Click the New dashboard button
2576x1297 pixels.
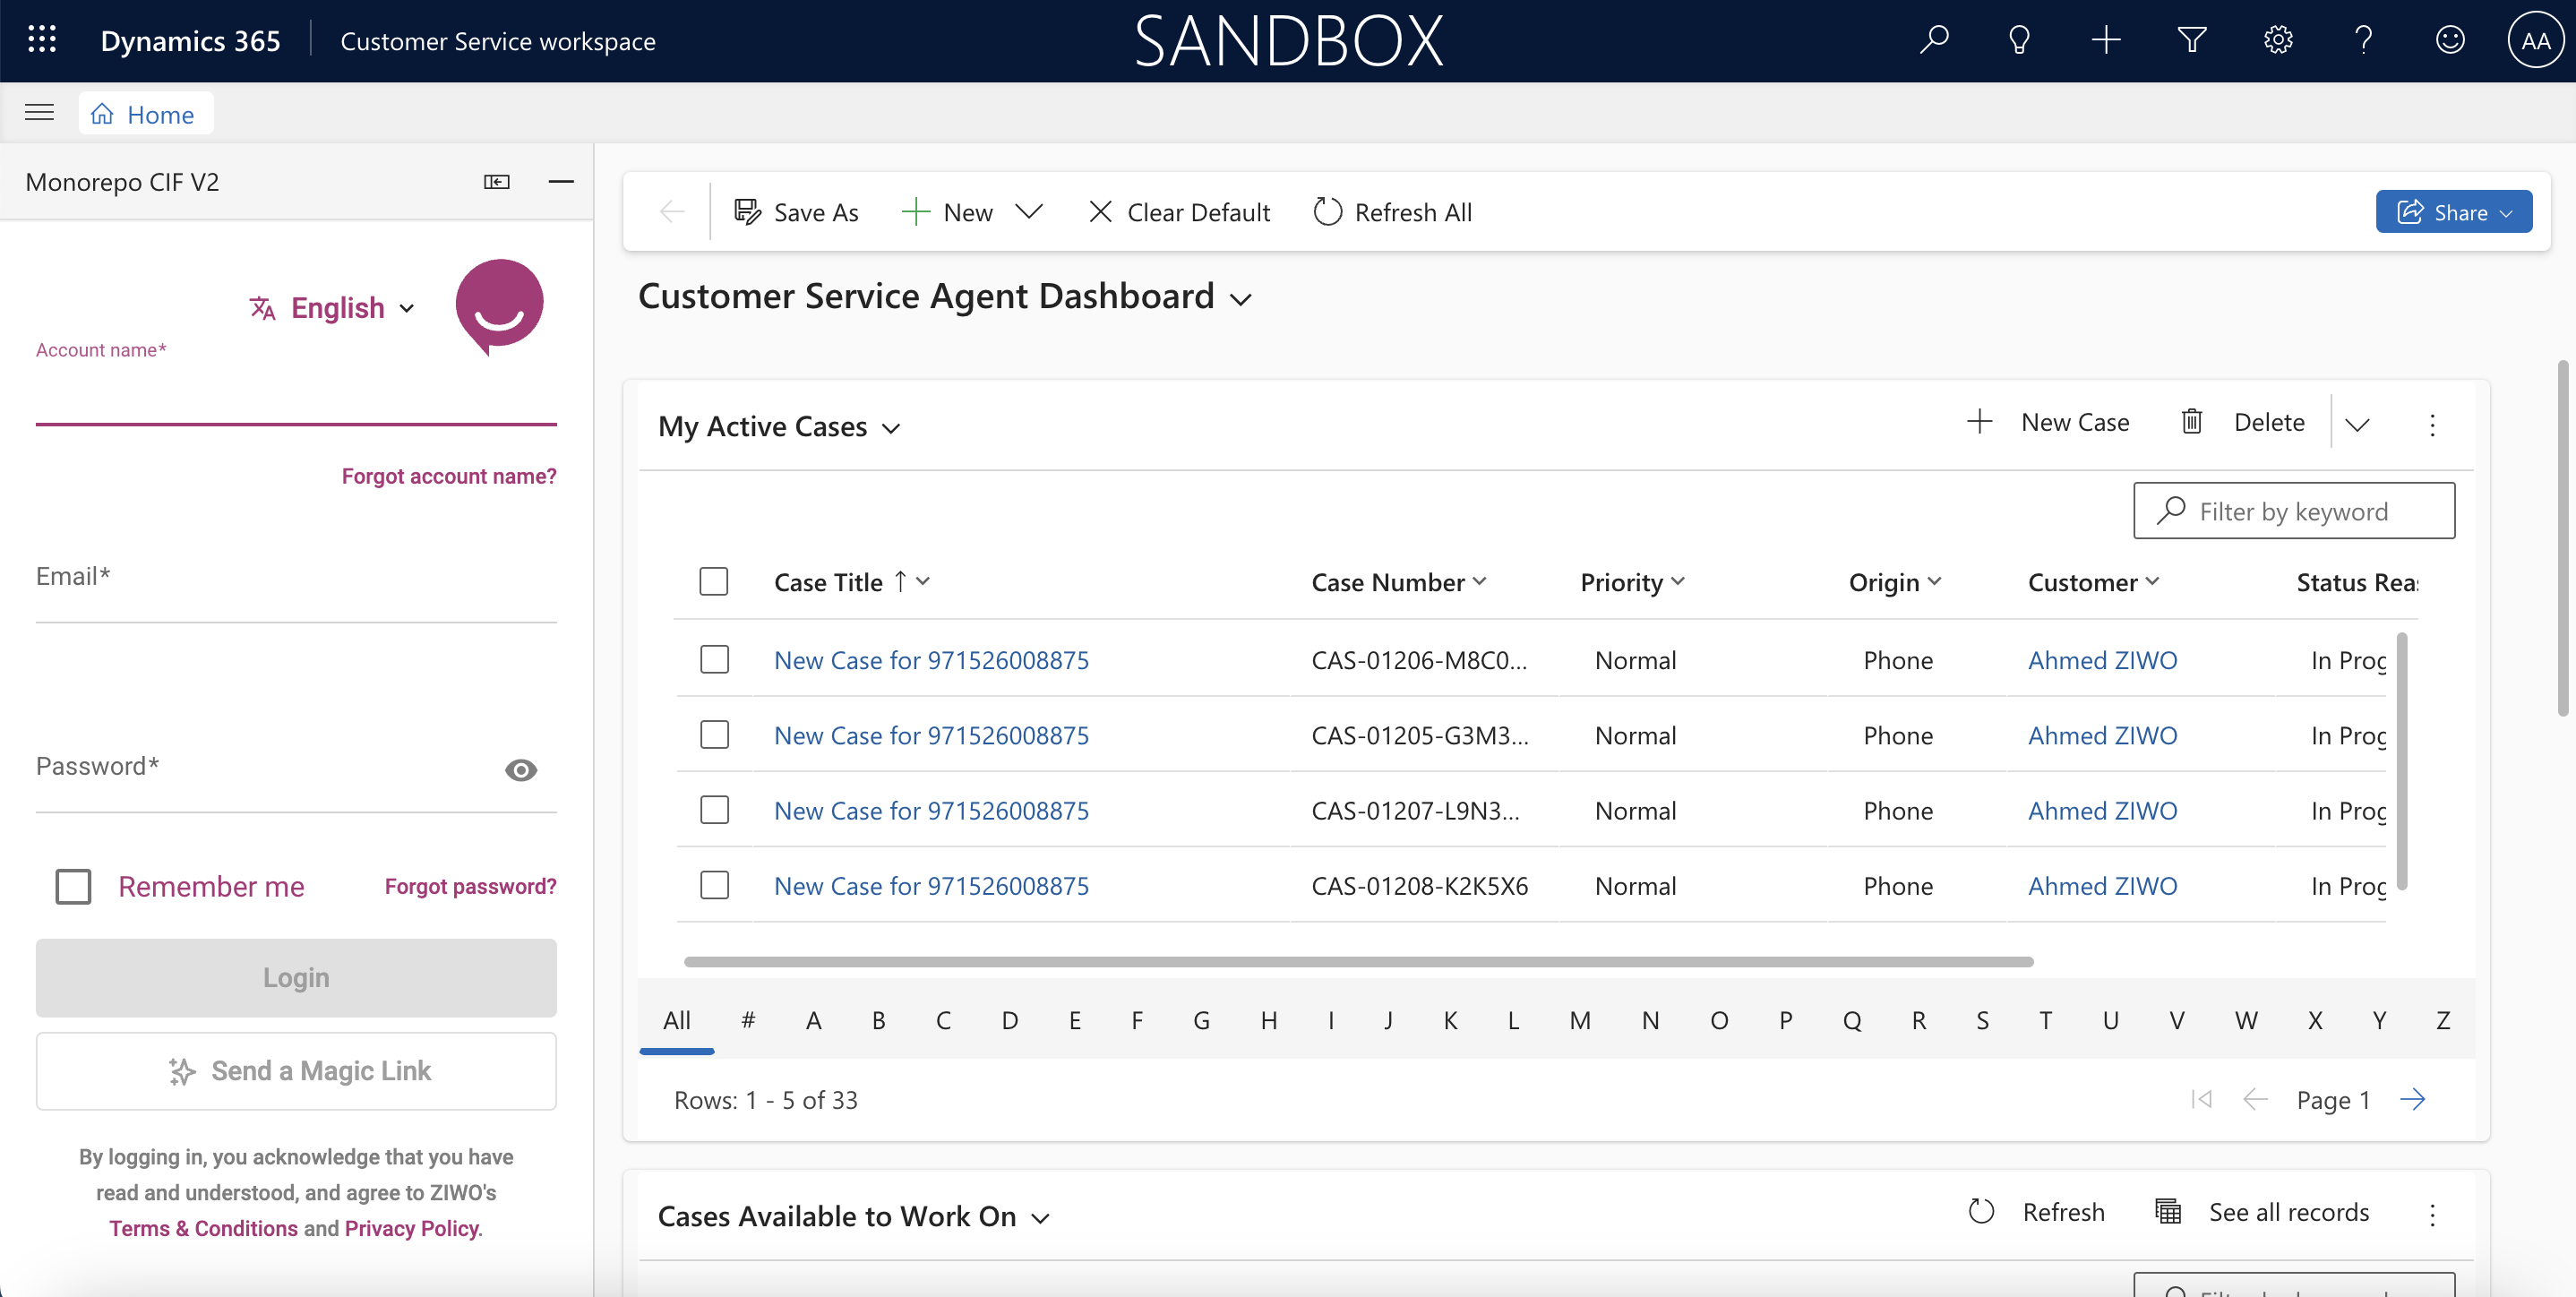click(x=946, y=212)
